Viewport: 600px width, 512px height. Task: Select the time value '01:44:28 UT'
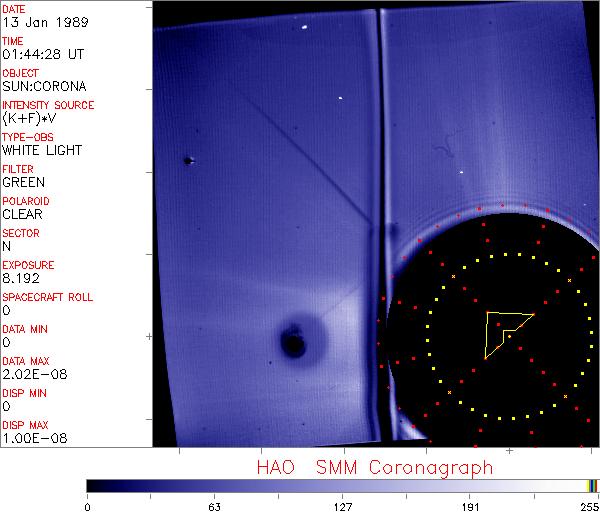(x=41, y=55)
